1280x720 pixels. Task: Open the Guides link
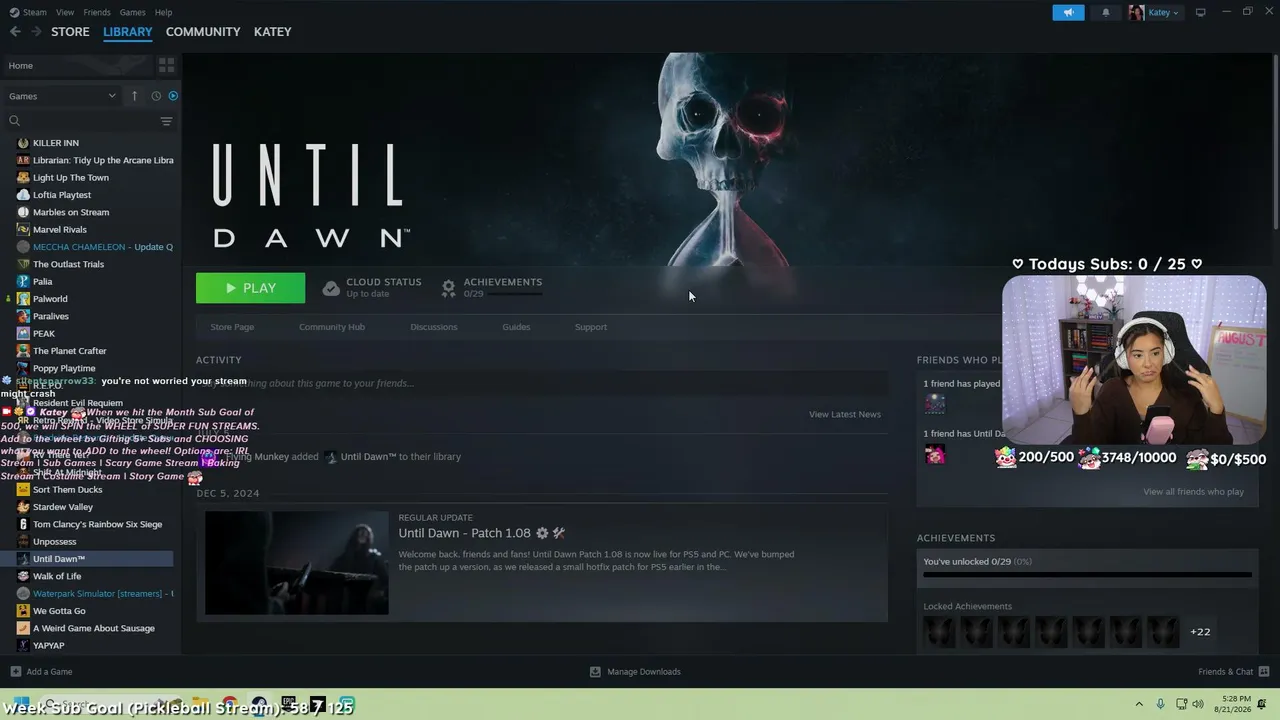click(516, 327)
